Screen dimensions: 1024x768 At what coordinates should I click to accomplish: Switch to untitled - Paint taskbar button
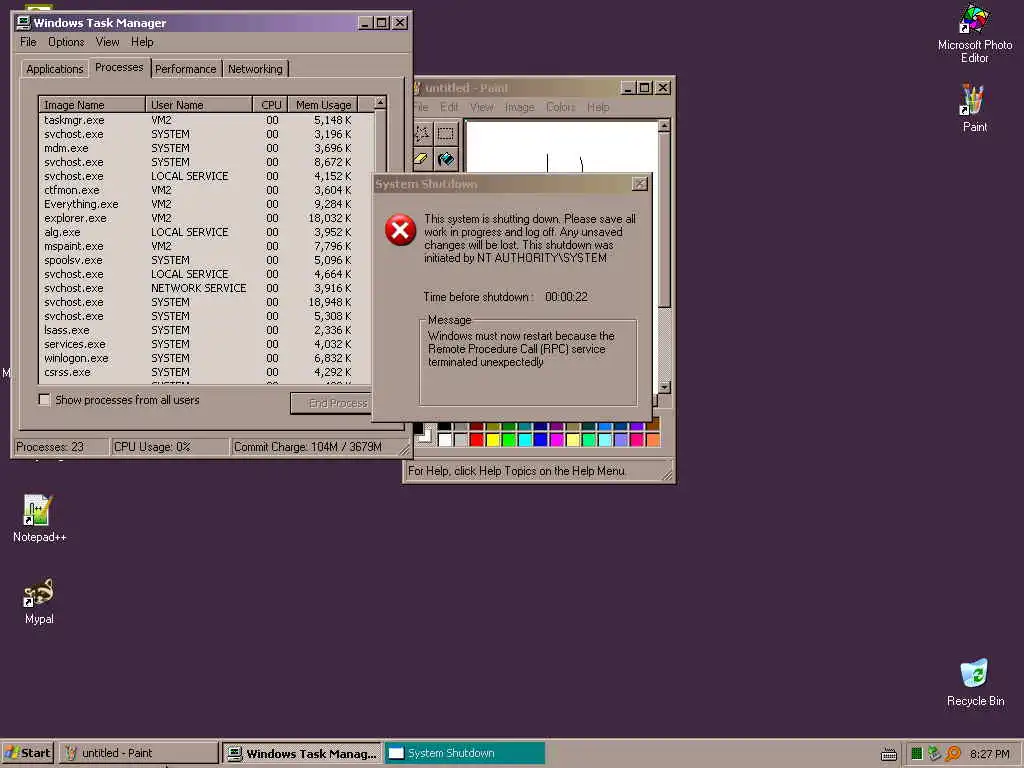[x=139, y=753]
